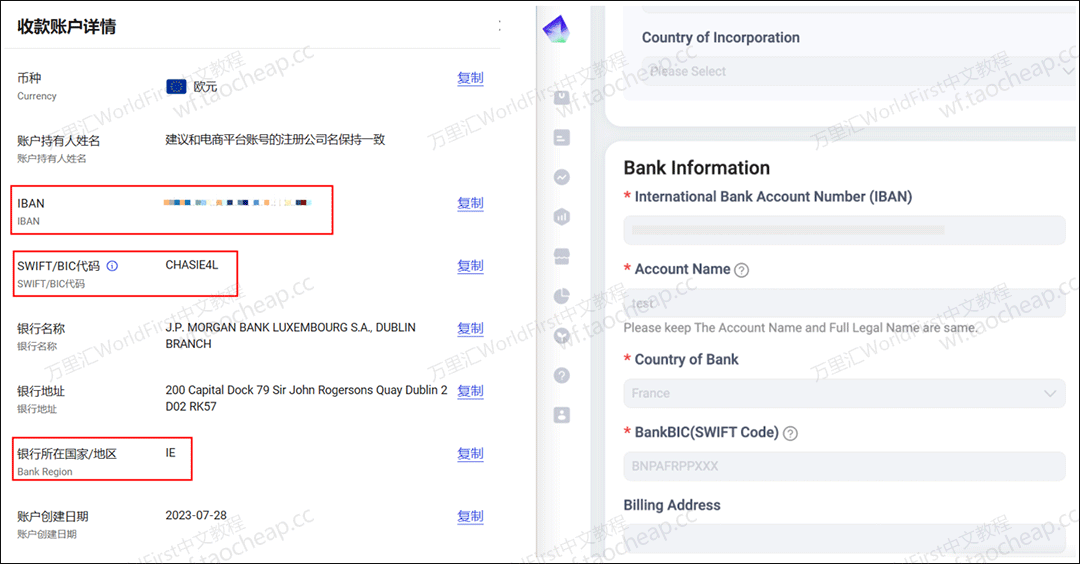Image resolution: width=1080 pixels, height=564 pixels.
Task: Open the help question mark sidebar icon
Action: coord(561,375)
